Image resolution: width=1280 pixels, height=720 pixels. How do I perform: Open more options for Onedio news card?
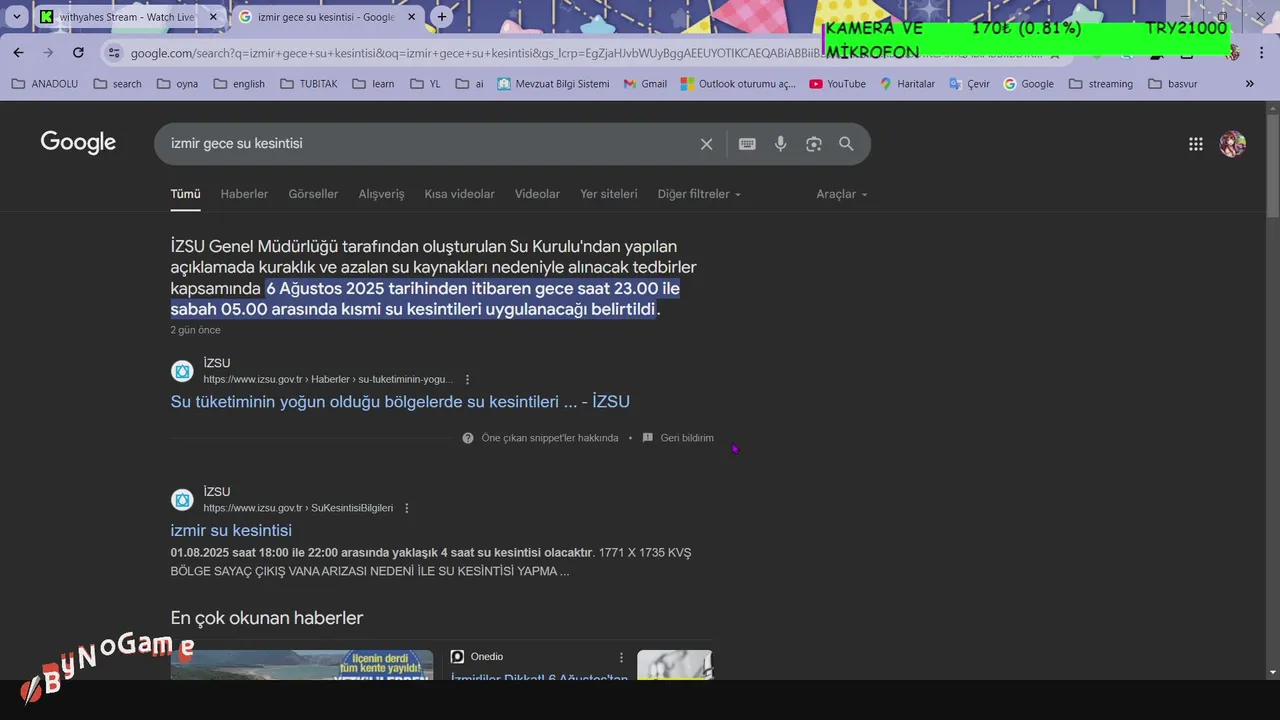pos(621,657)
